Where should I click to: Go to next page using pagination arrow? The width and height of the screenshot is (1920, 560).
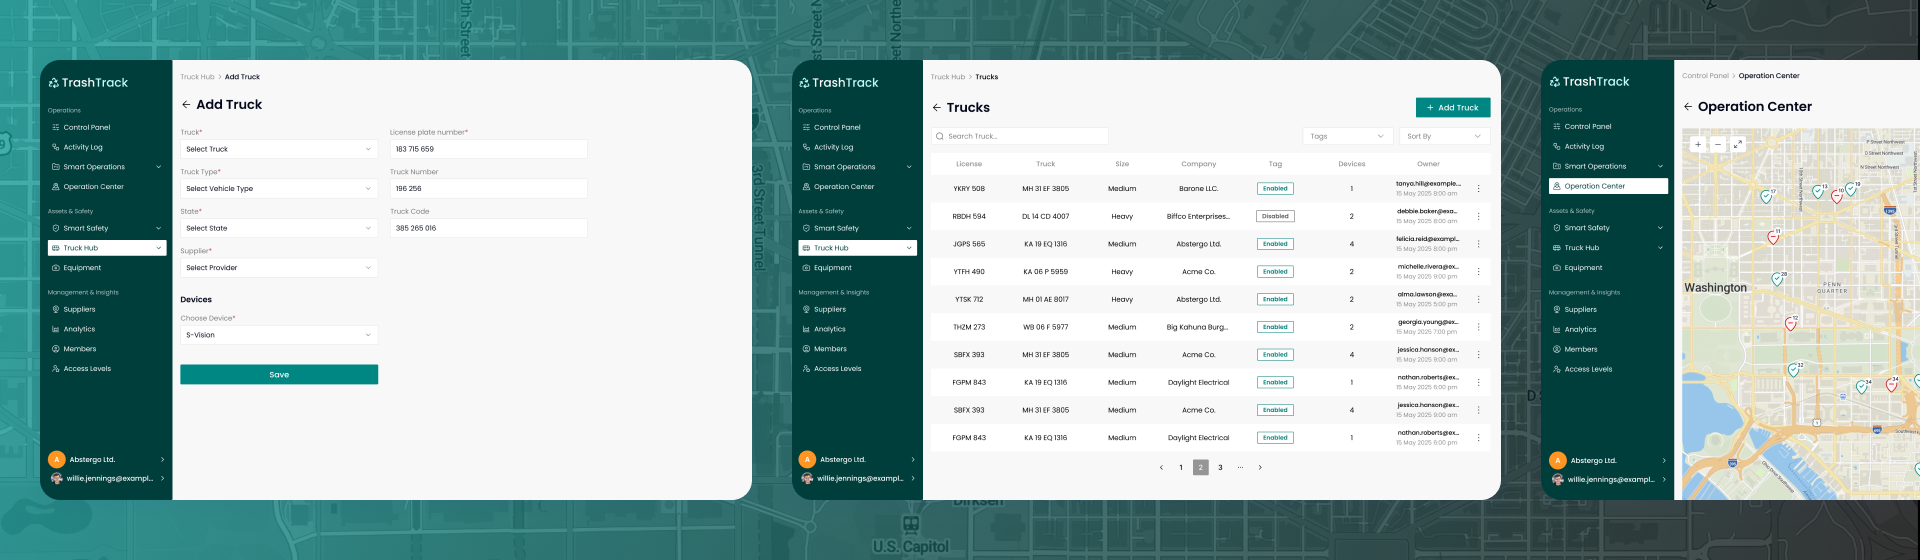1259,468
